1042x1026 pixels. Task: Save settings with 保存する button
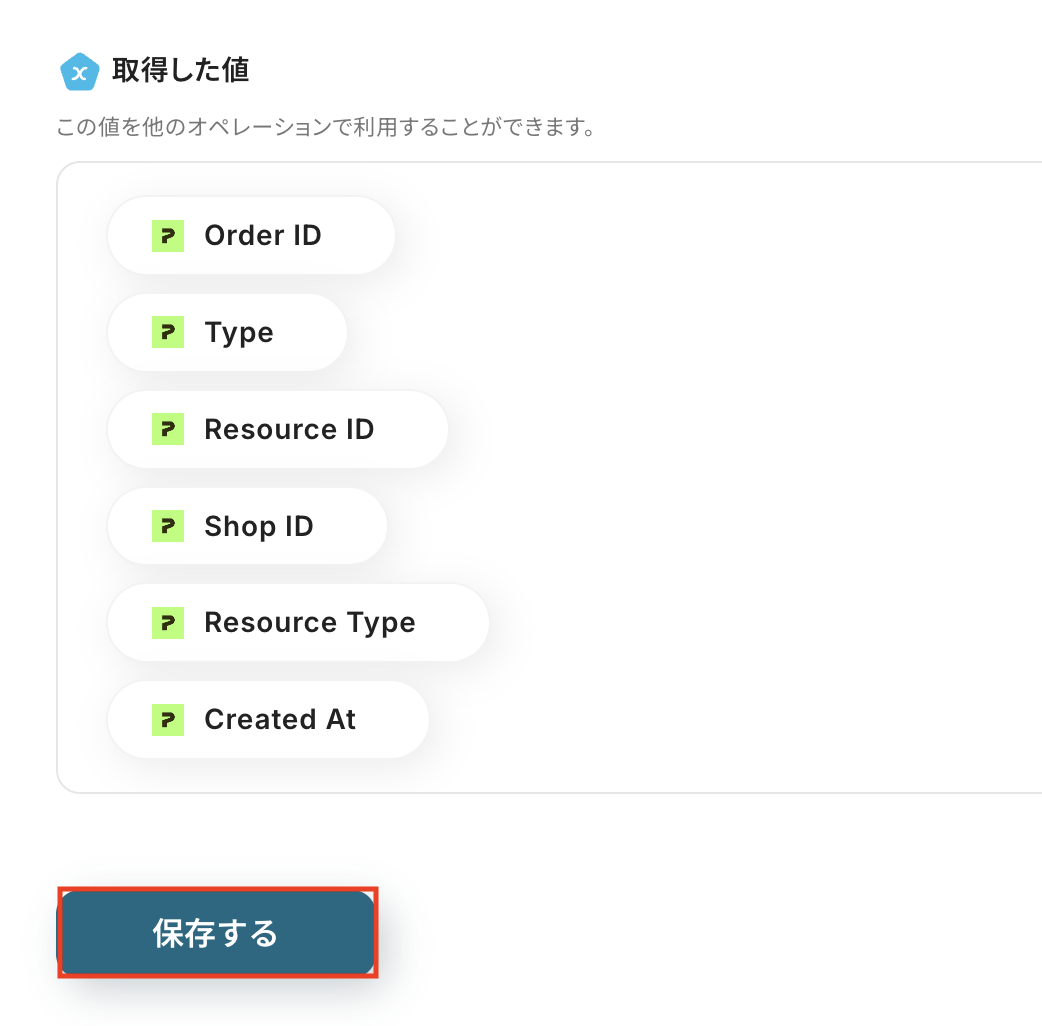click(218, 932)
